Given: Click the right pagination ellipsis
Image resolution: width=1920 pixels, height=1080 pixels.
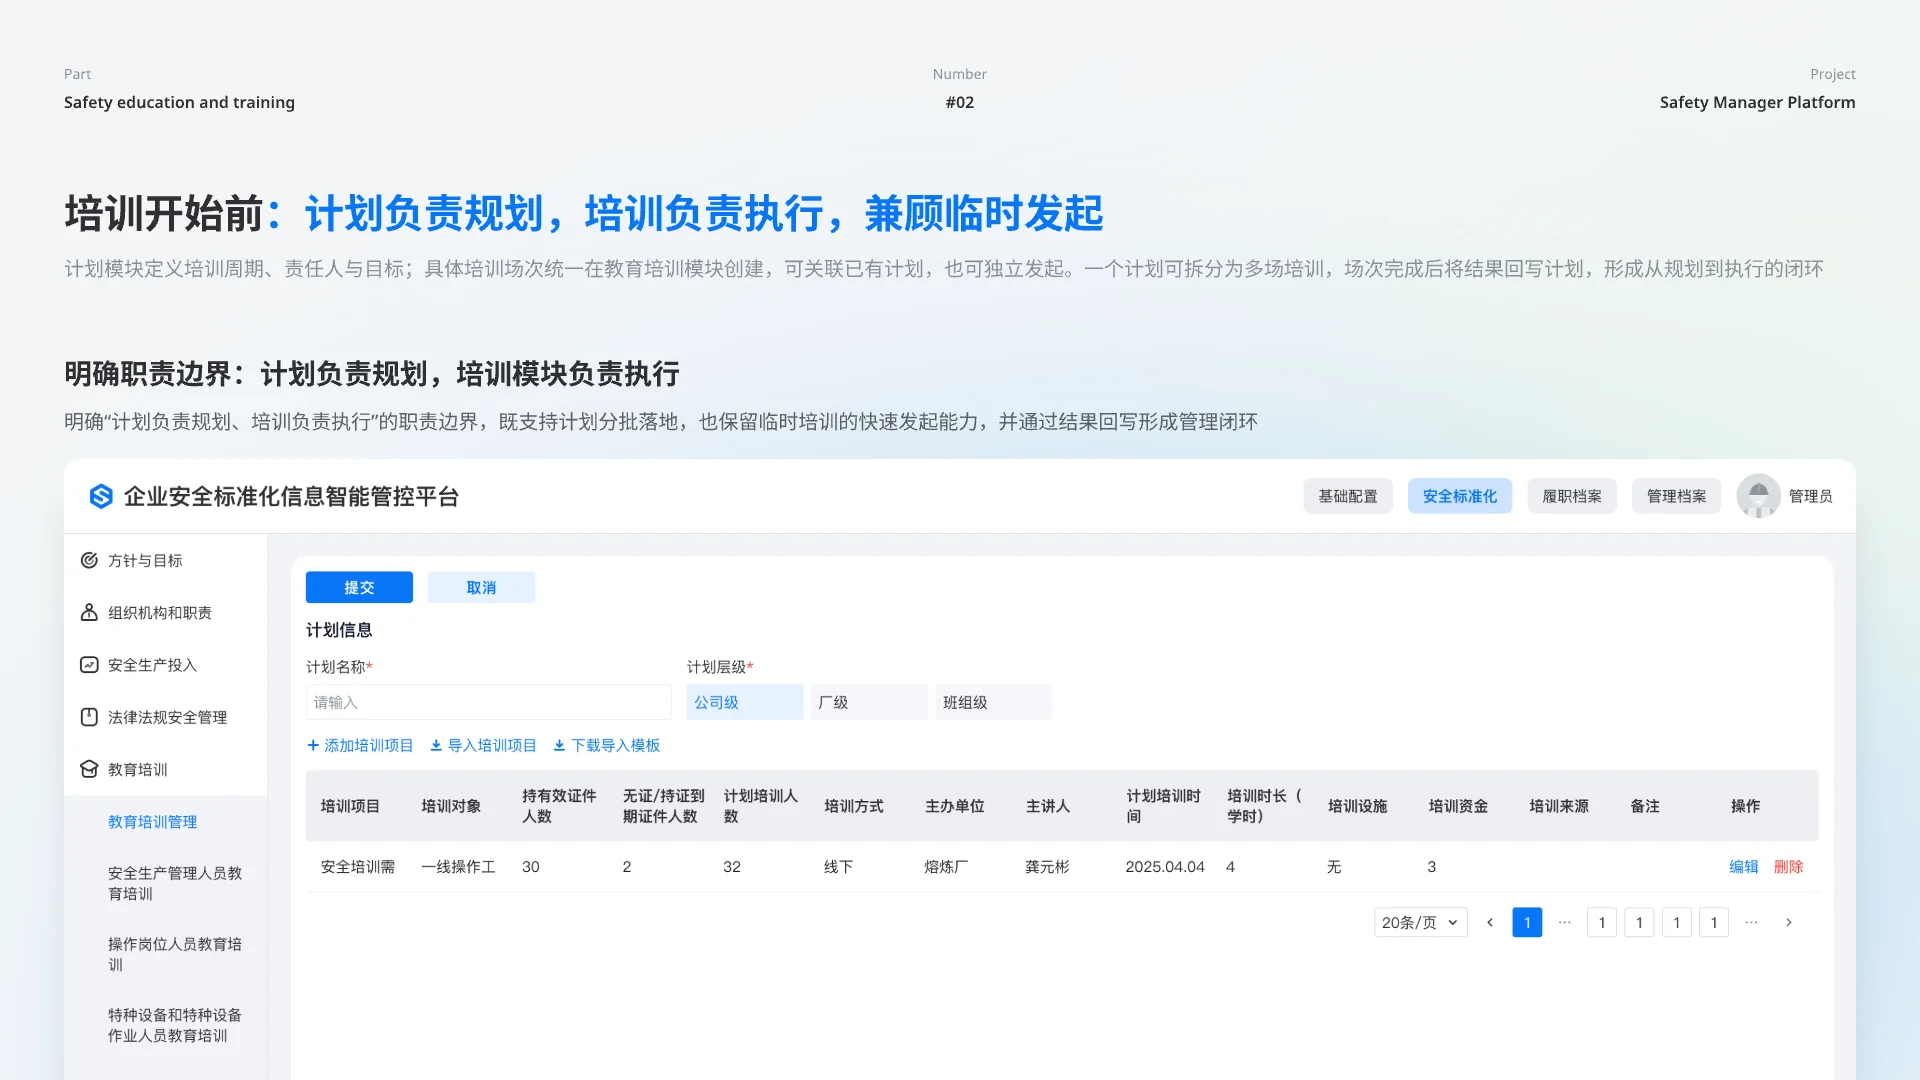Looking at the screenshot, I should pyautogui.click(x=1751, y=922).
